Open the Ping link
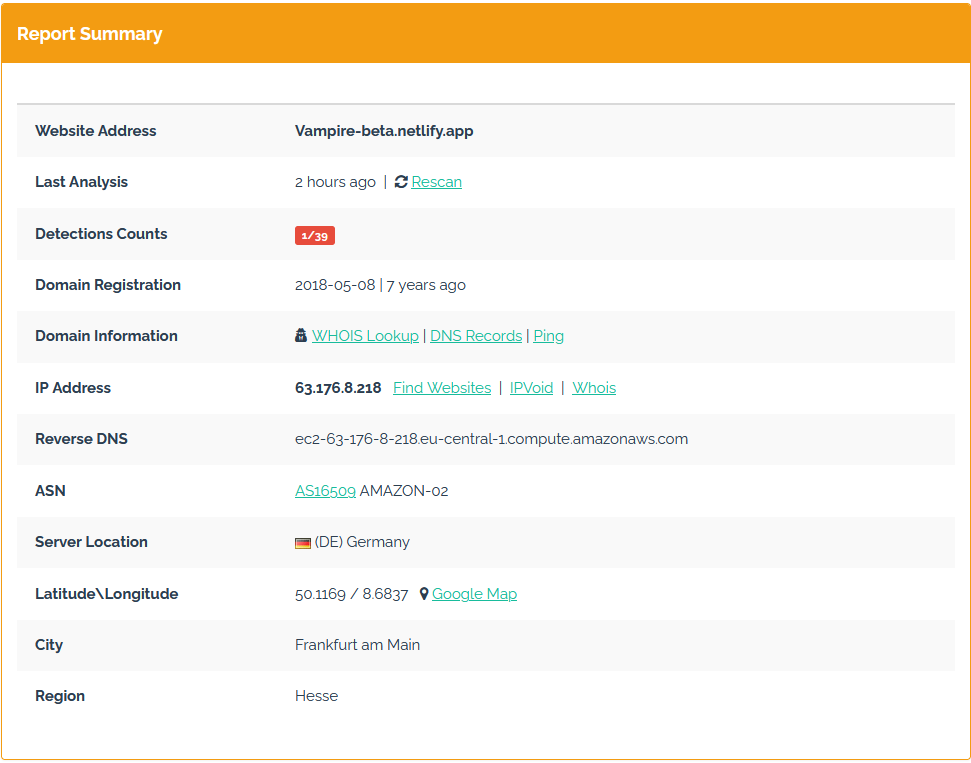This screenshot has height=763, width=971. (548, 336)
